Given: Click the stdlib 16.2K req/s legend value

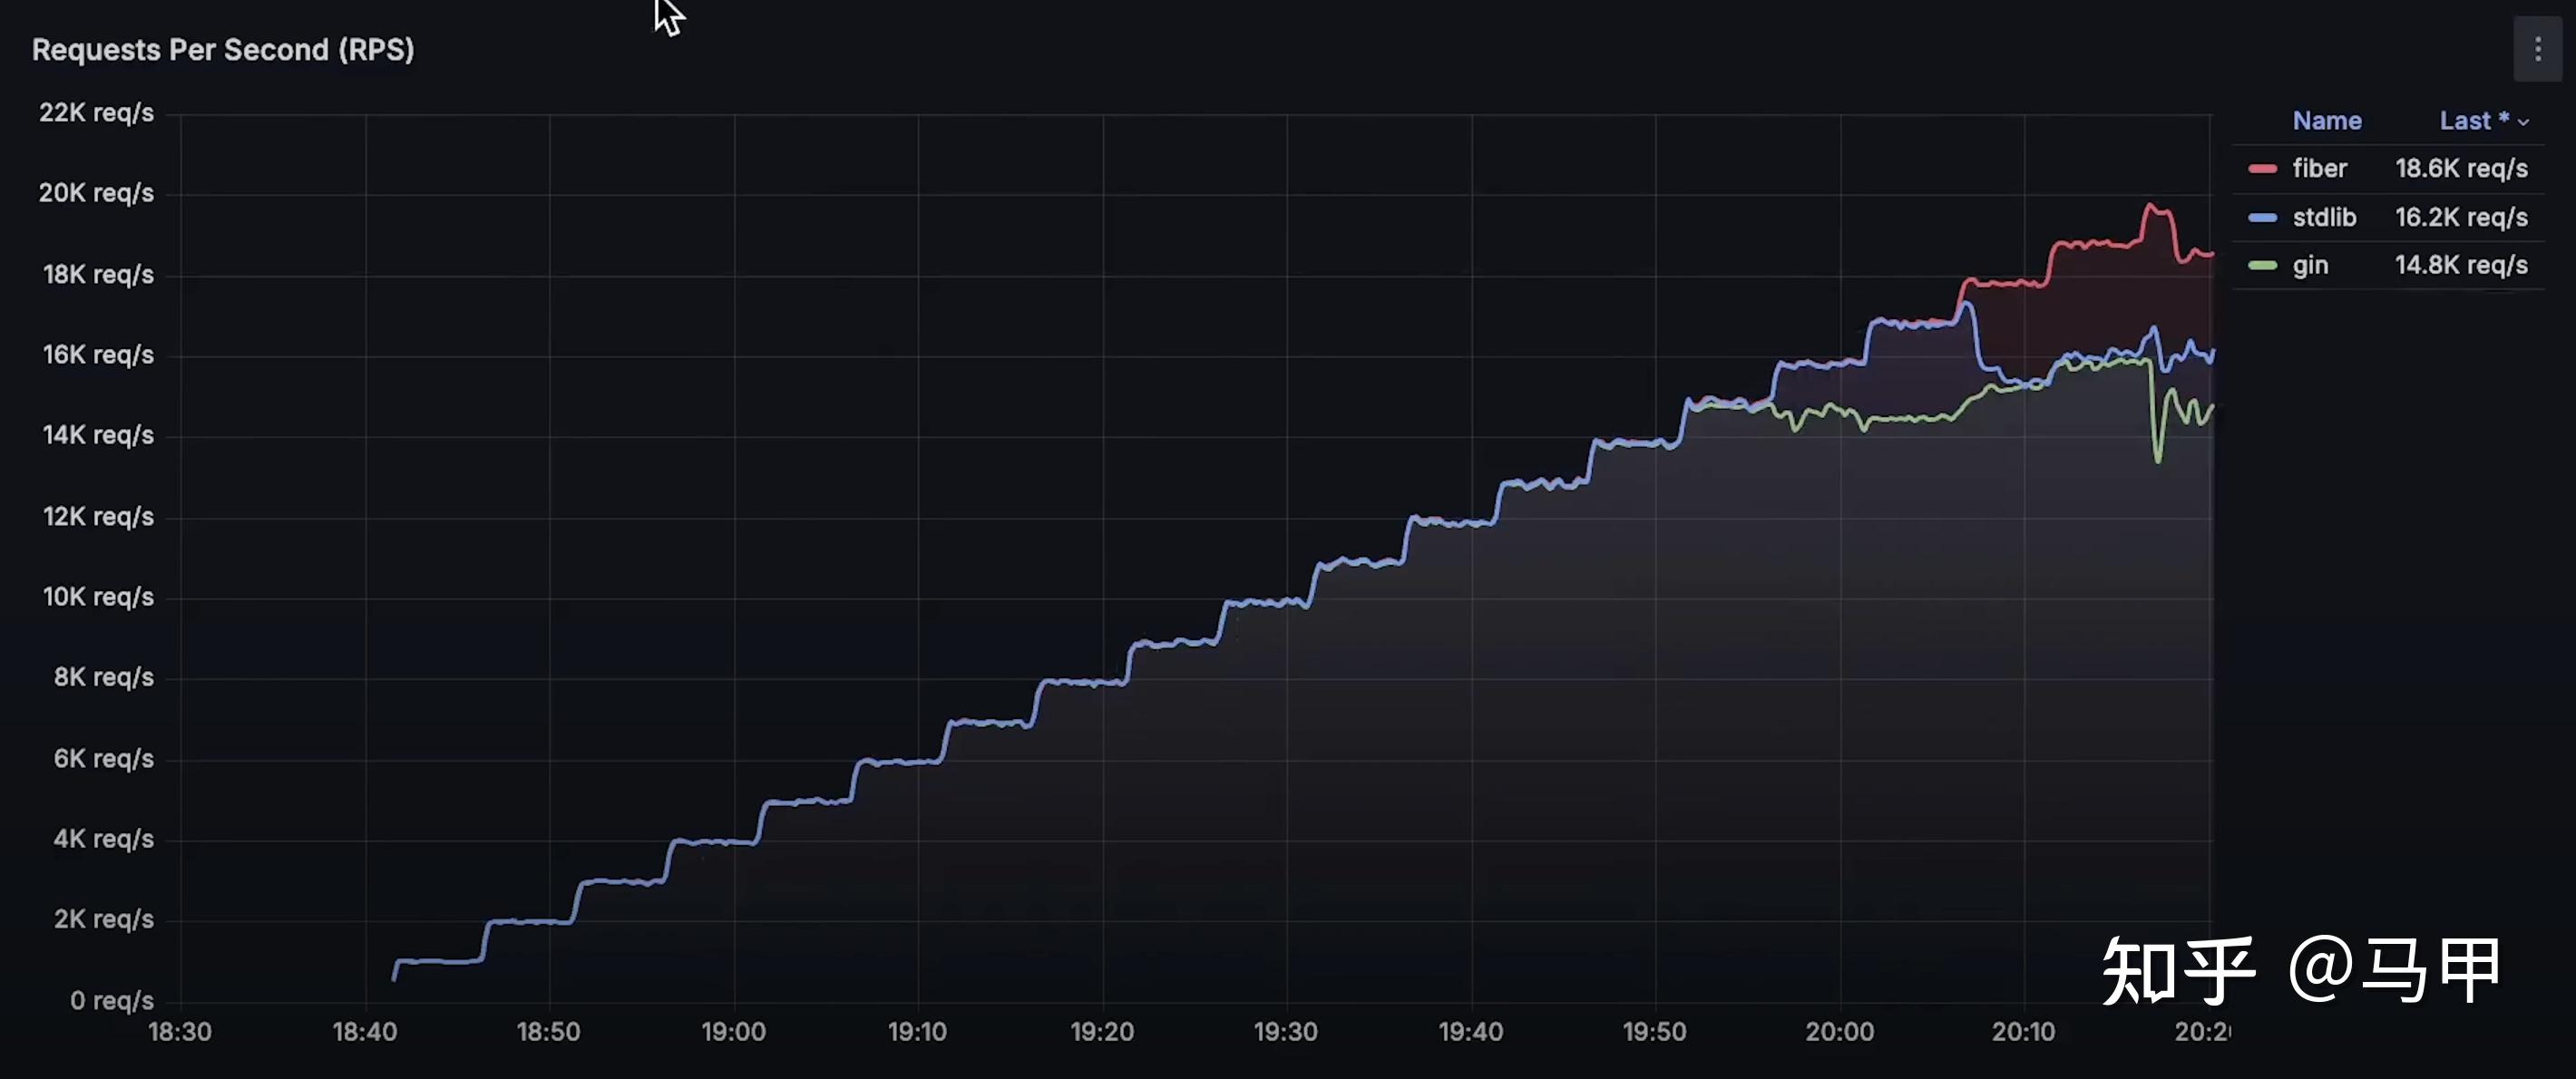Looking at the screenshot, I should tap(2461, 218).
